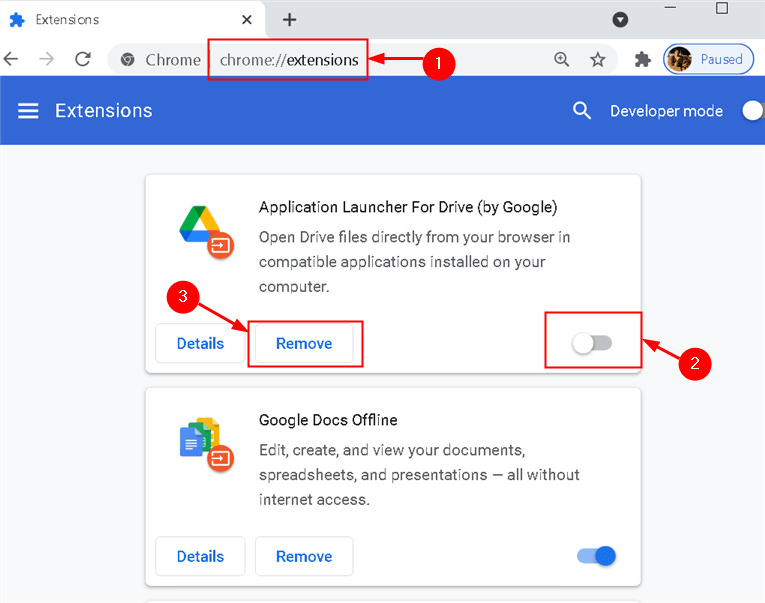Click the Paused profile avatar button
Viewport: 765px width, 603px height.
pyautogui.click(x=709, y=59)
